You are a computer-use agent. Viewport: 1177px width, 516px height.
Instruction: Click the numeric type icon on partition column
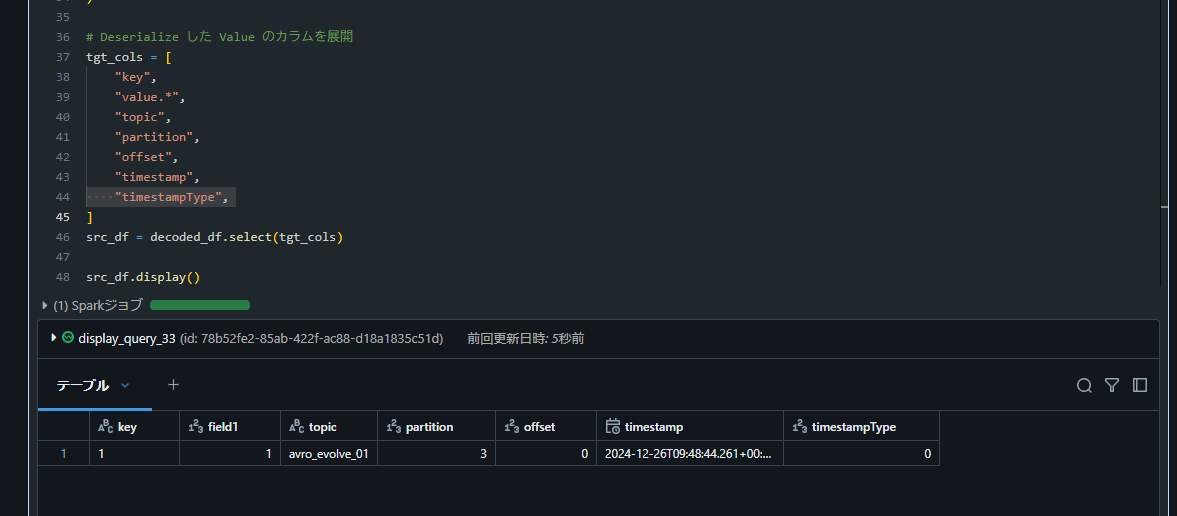point(393,427)
